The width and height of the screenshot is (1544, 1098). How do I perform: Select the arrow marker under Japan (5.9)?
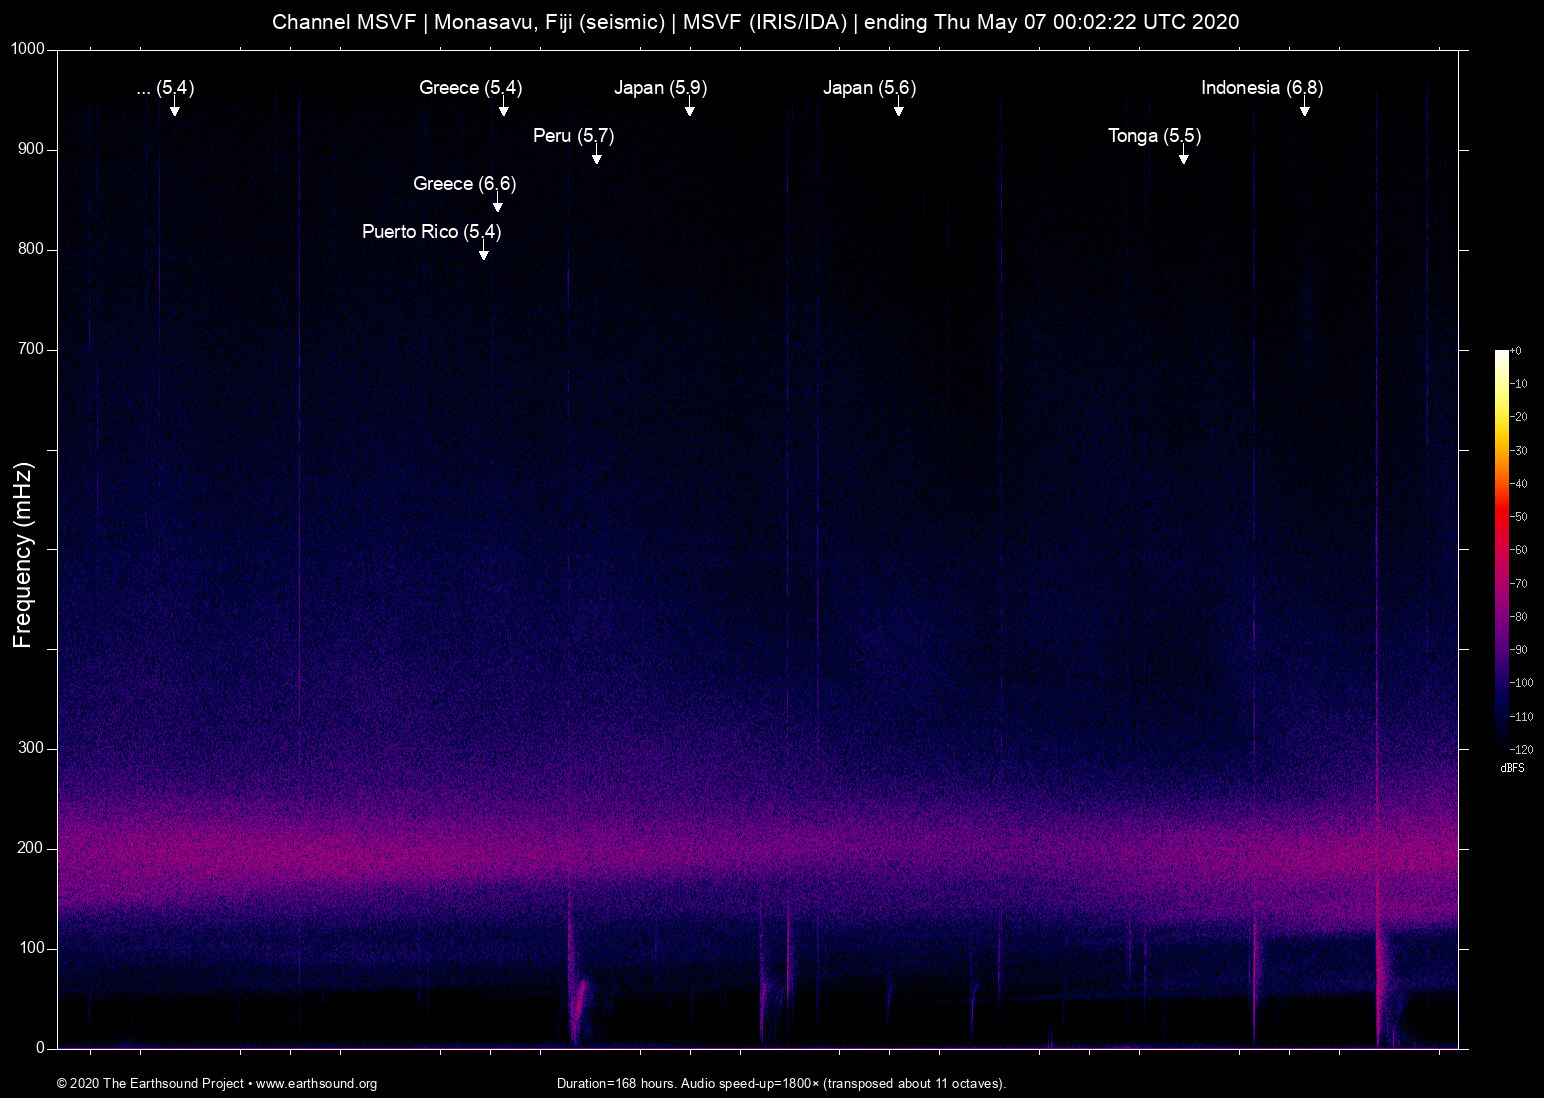coord(689,107)
